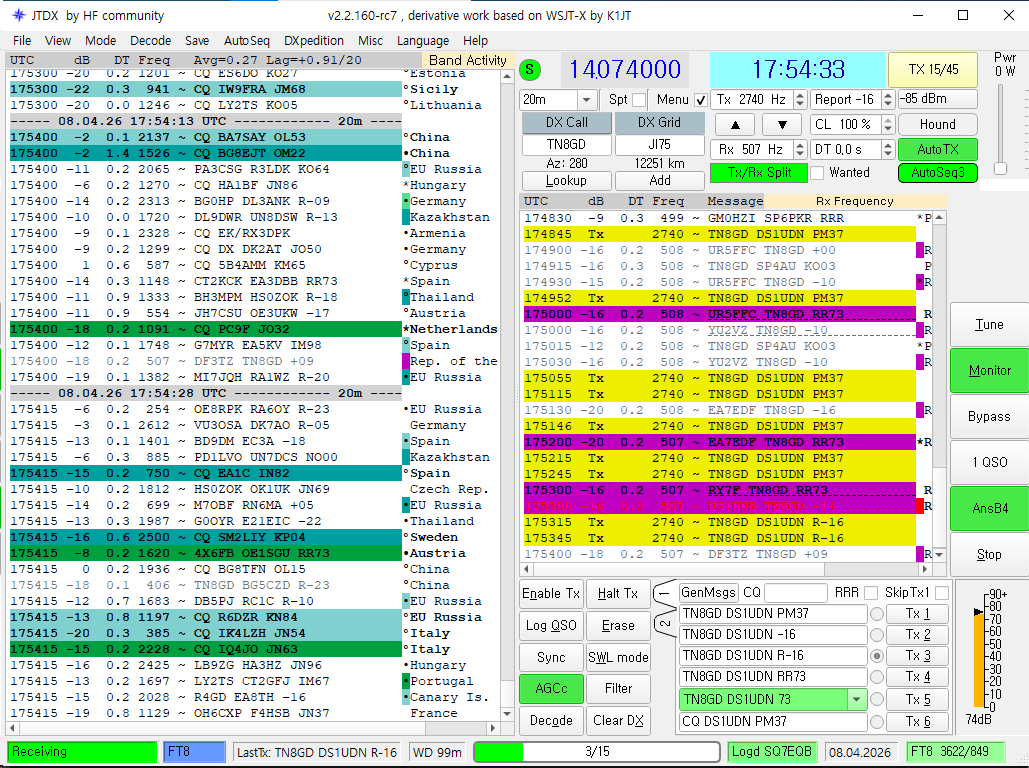Open the DXpedition menu
The image size is (1029, 768).
pos(314,41)
